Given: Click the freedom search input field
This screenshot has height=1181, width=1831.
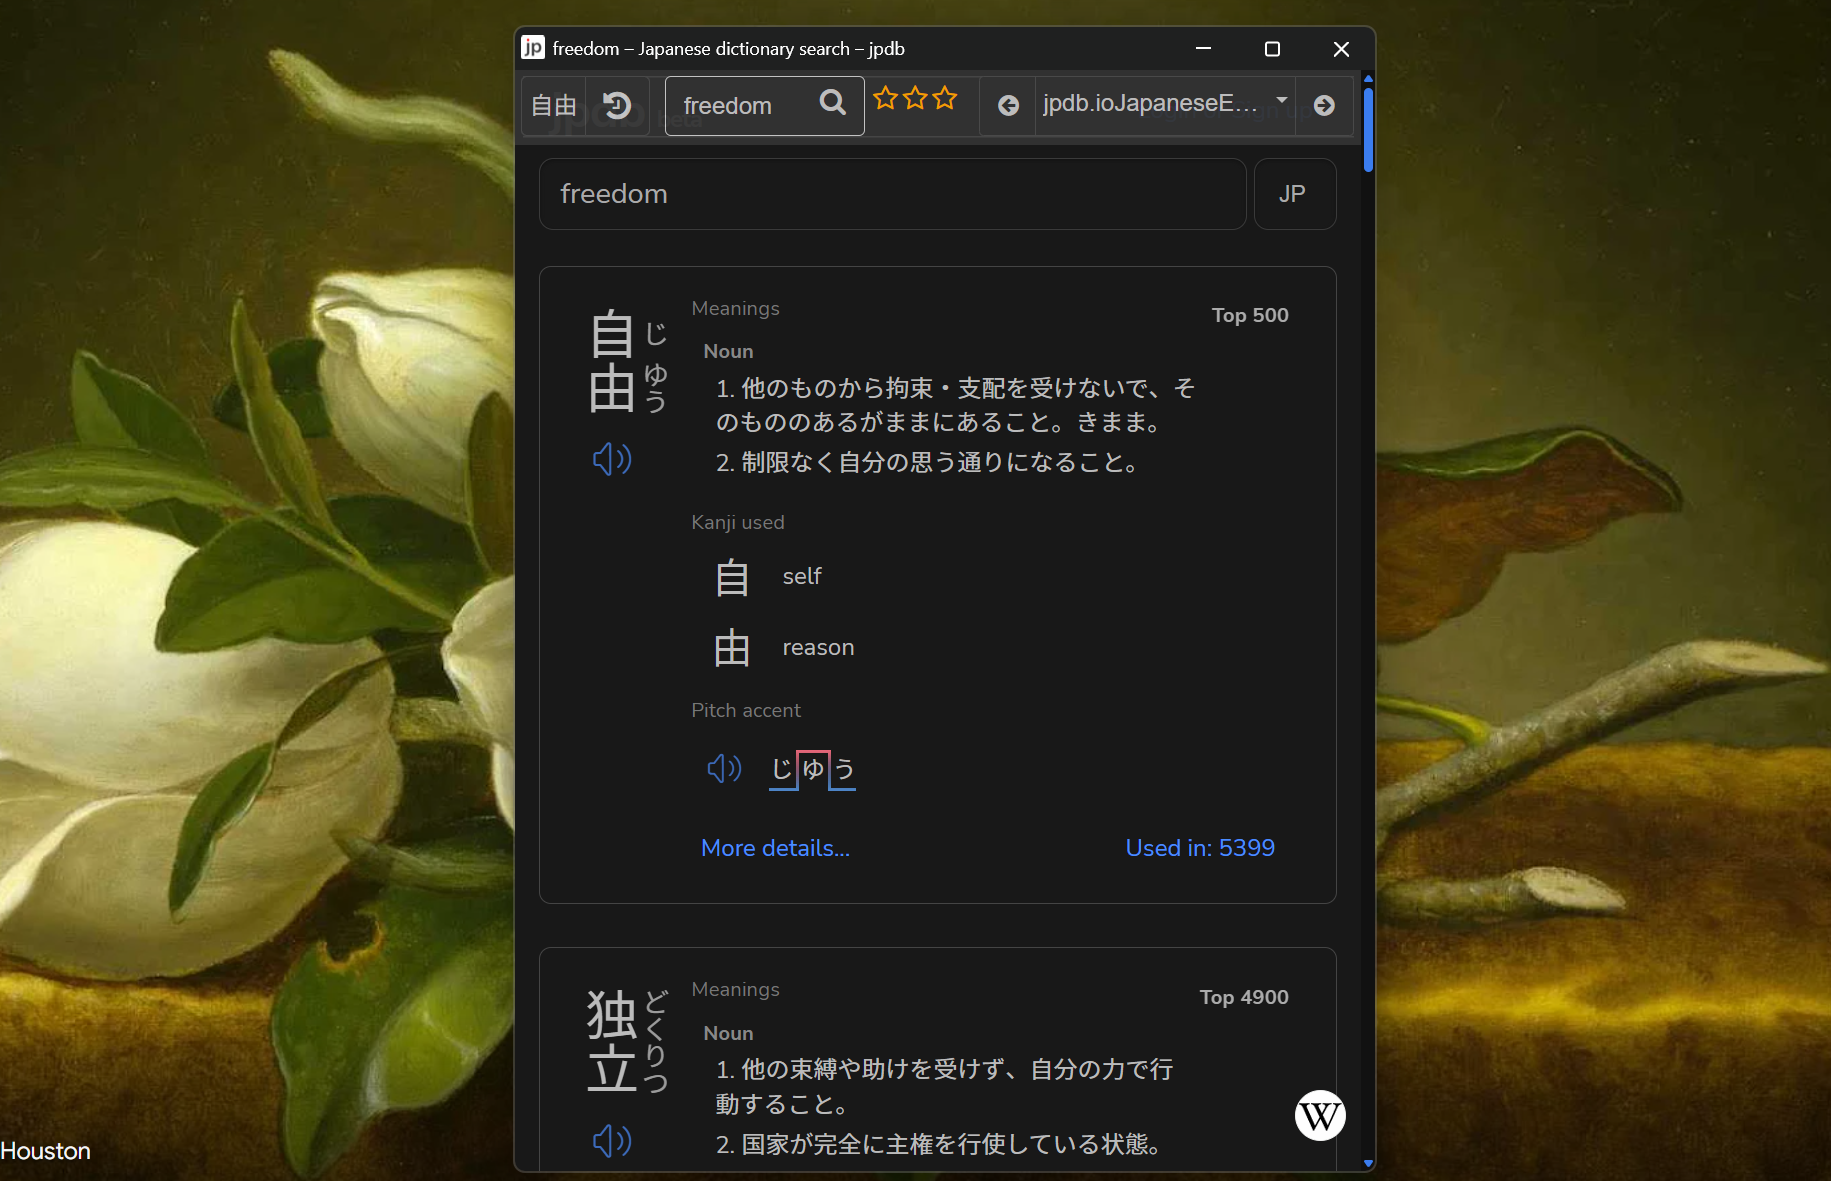Looking at the screenshot, I should [891, 193].
